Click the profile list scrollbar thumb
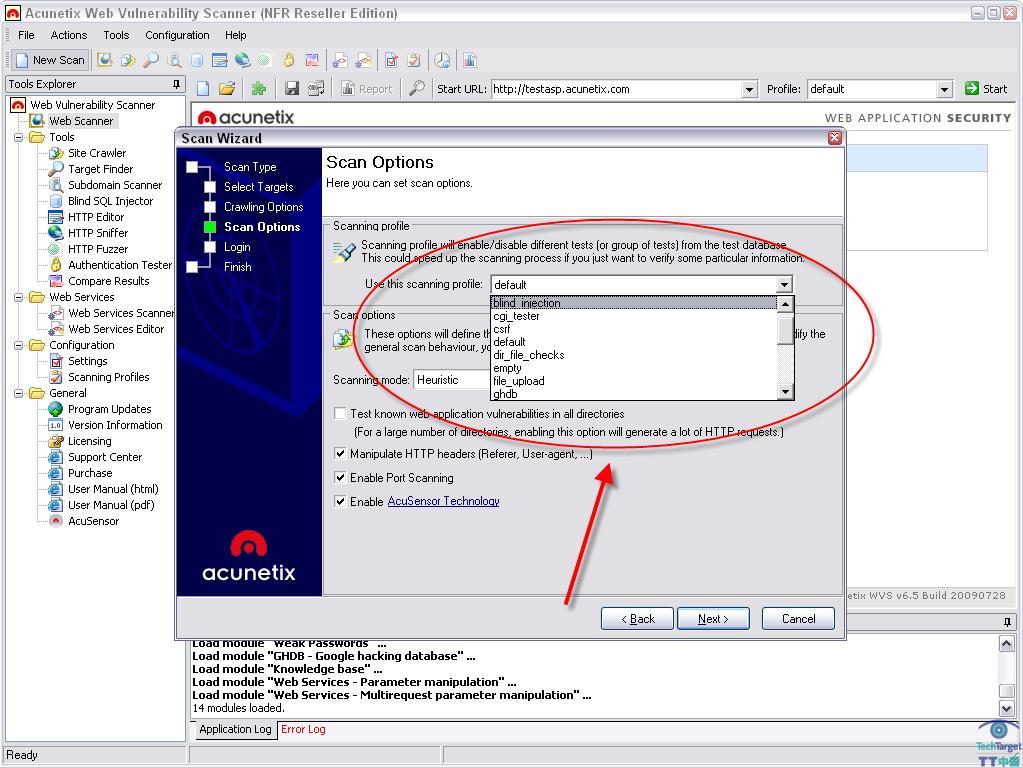The height and width of the screenshot is (768, 1023). (x=786, y=330)
